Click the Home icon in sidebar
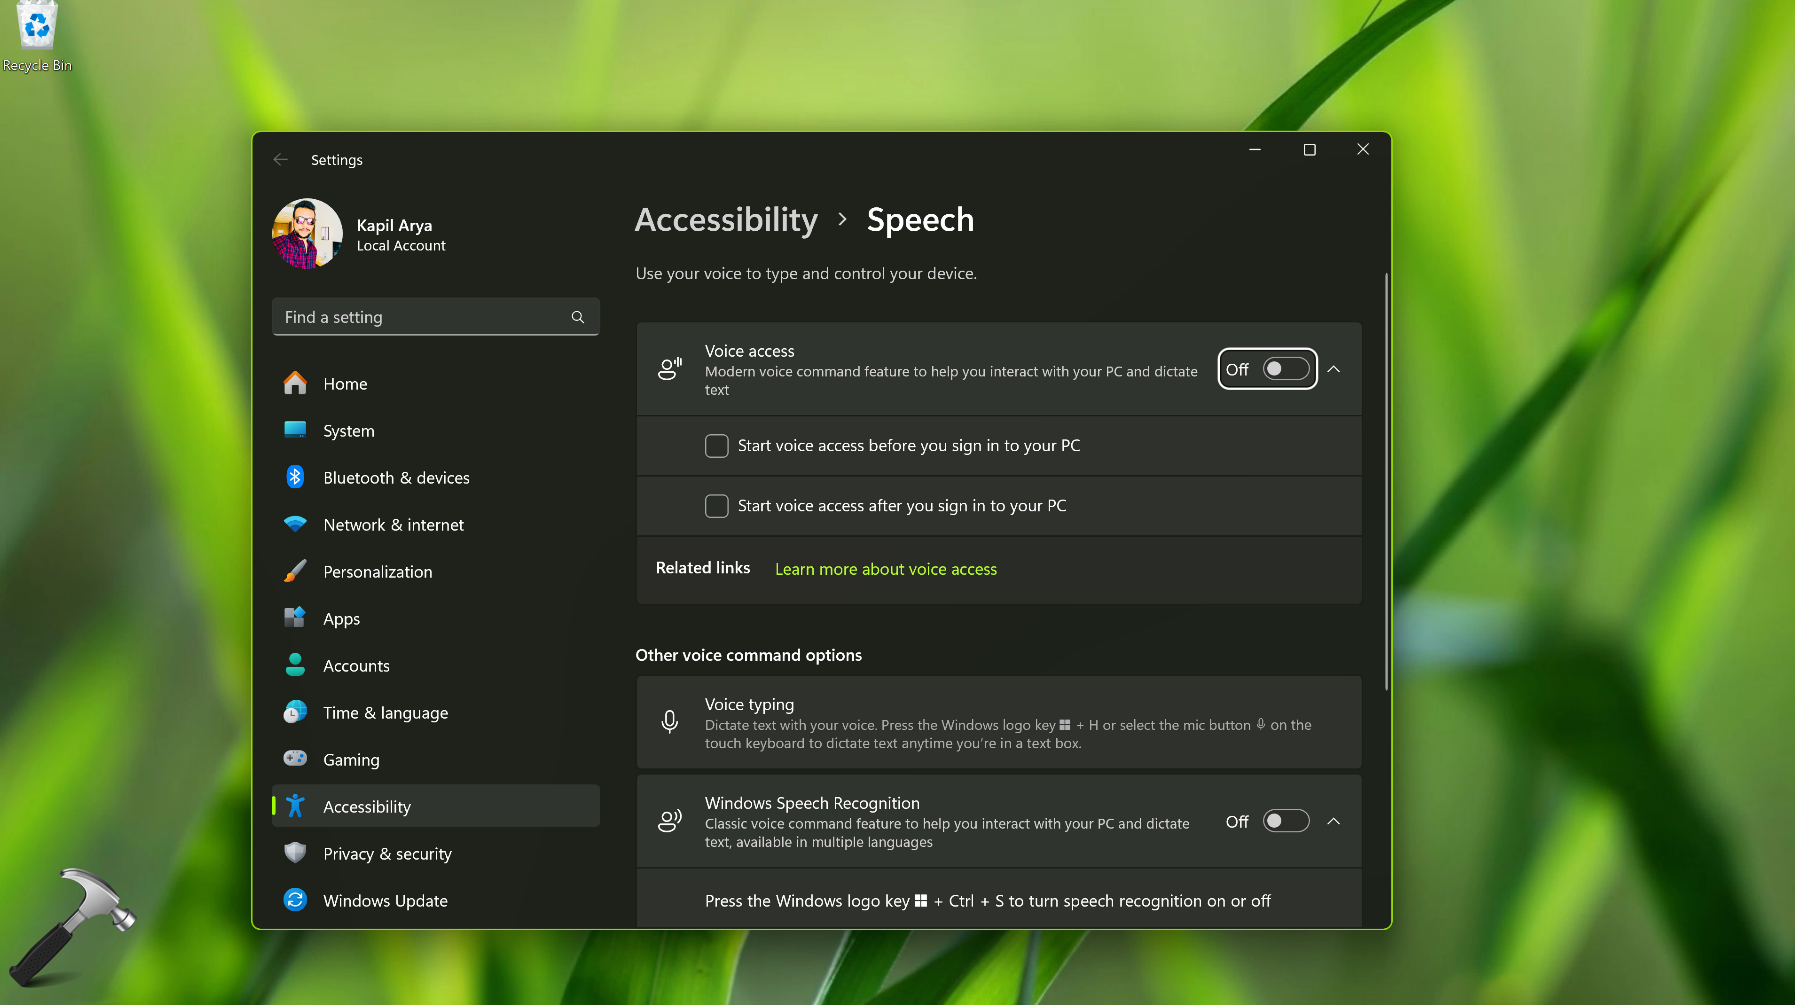Screen dimensions: 1795x1005 pyautogui.click(x=295, y=384)
